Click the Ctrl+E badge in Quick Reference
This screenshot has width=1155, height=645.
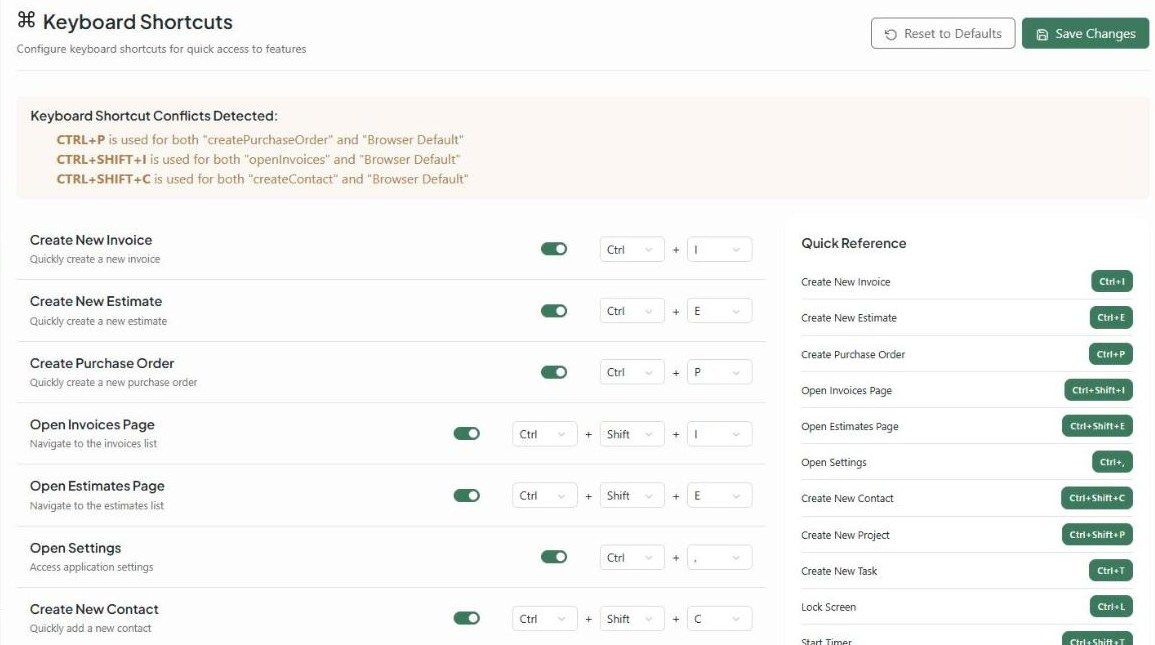1111,317
